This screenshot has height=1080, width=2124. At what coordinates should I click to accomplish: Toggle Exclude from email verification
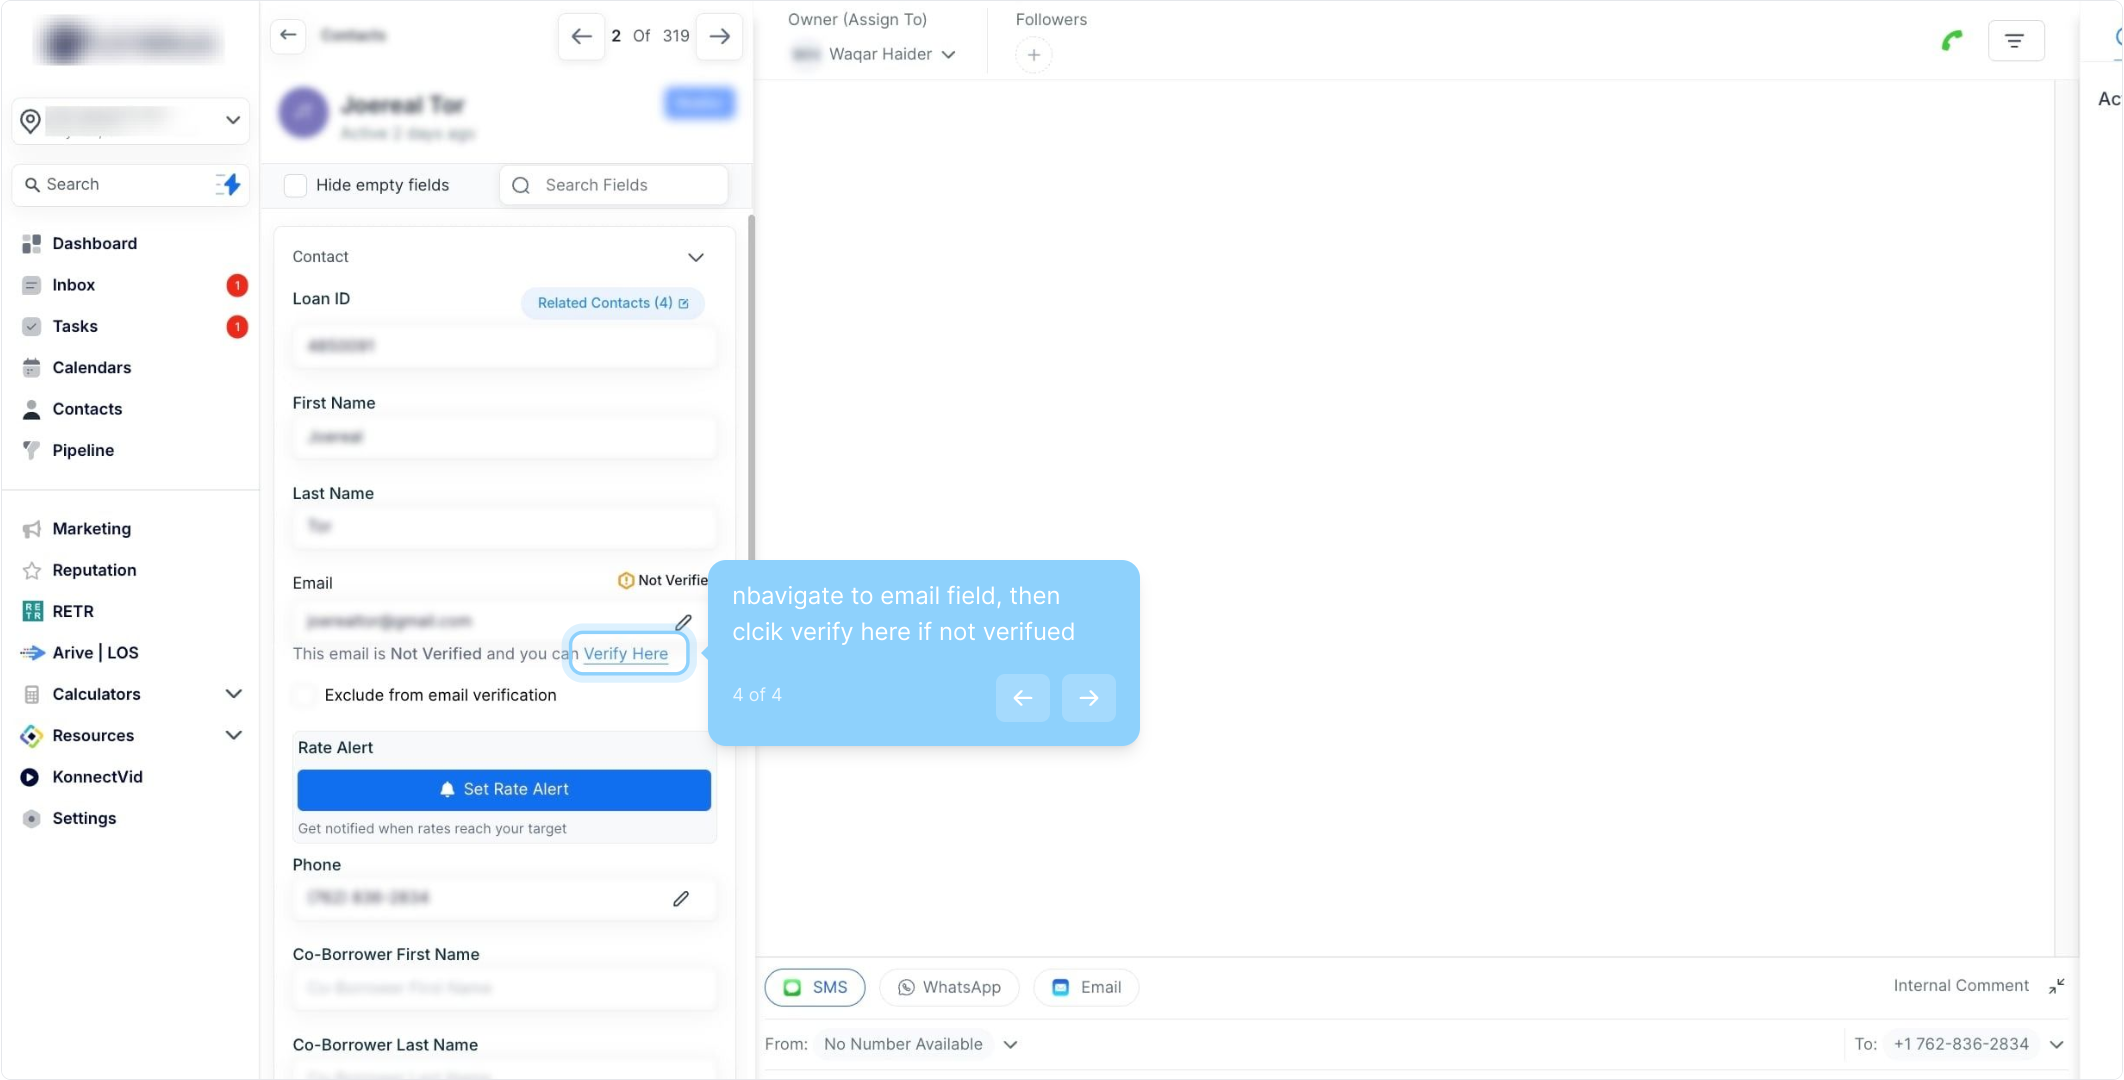[x=306, y=695]
